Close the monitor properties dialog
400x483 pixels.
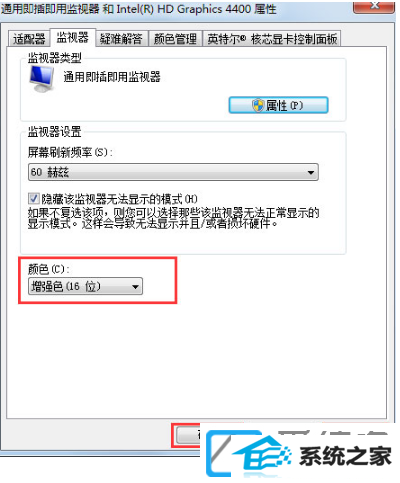[x=374, y=7]
